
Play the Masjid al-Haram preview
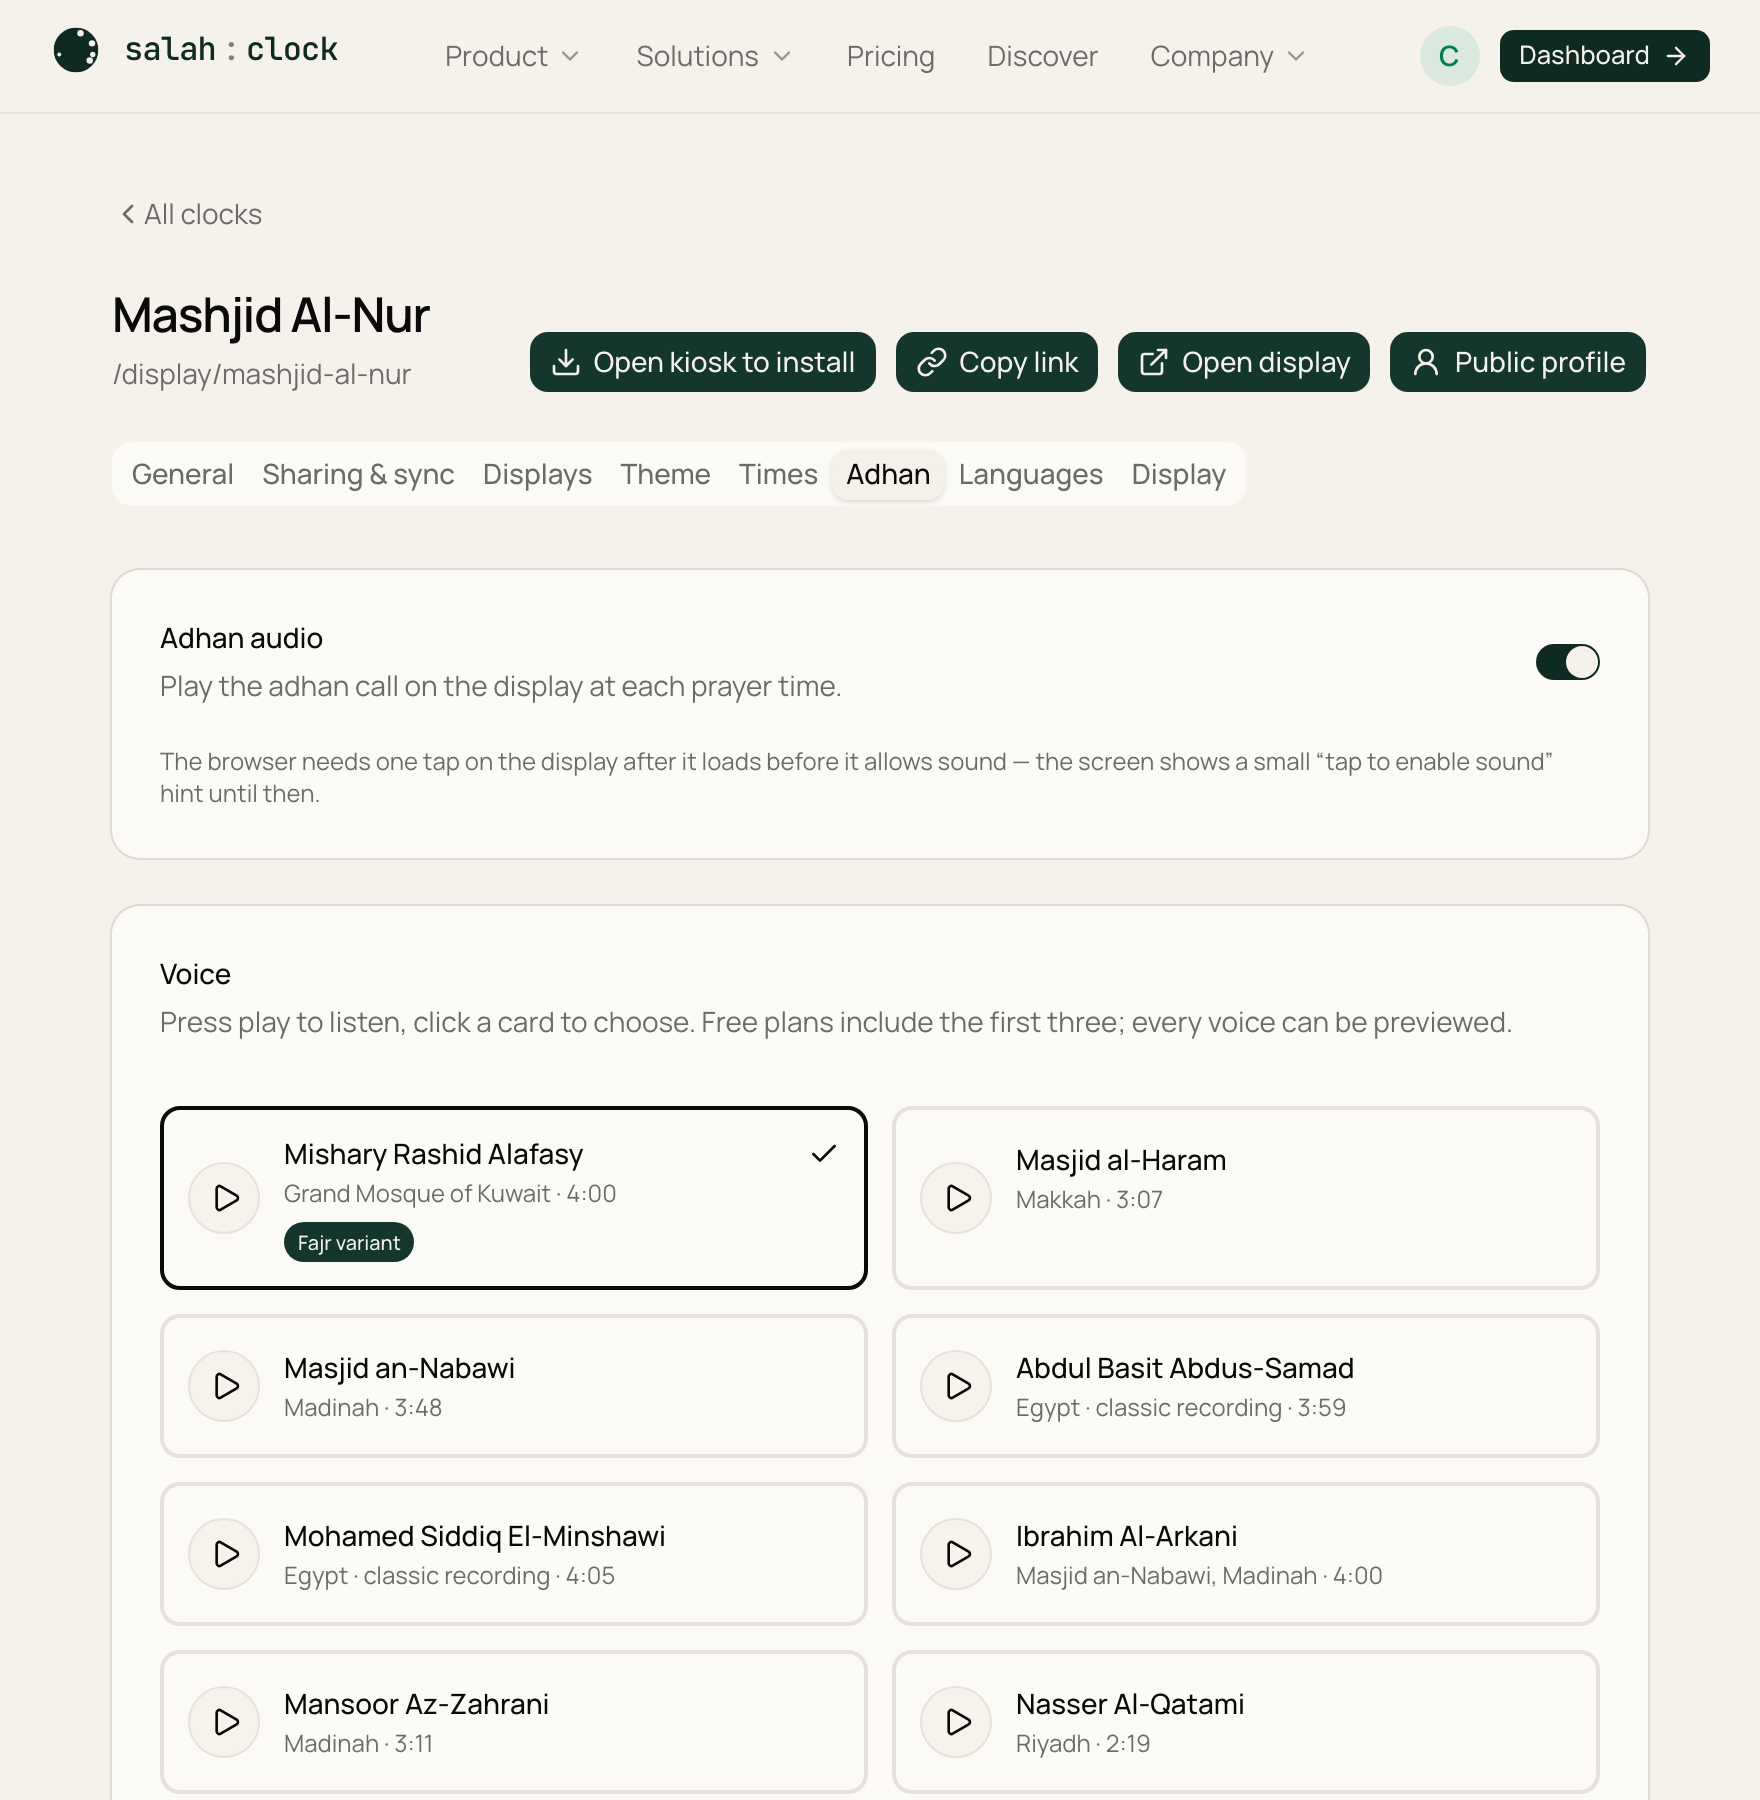coord(957,1198)
